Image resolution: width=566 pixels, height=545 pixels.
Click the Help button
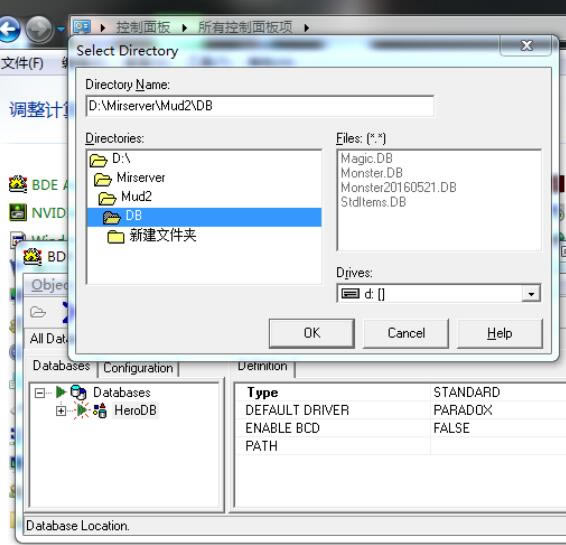click(500, 333)
